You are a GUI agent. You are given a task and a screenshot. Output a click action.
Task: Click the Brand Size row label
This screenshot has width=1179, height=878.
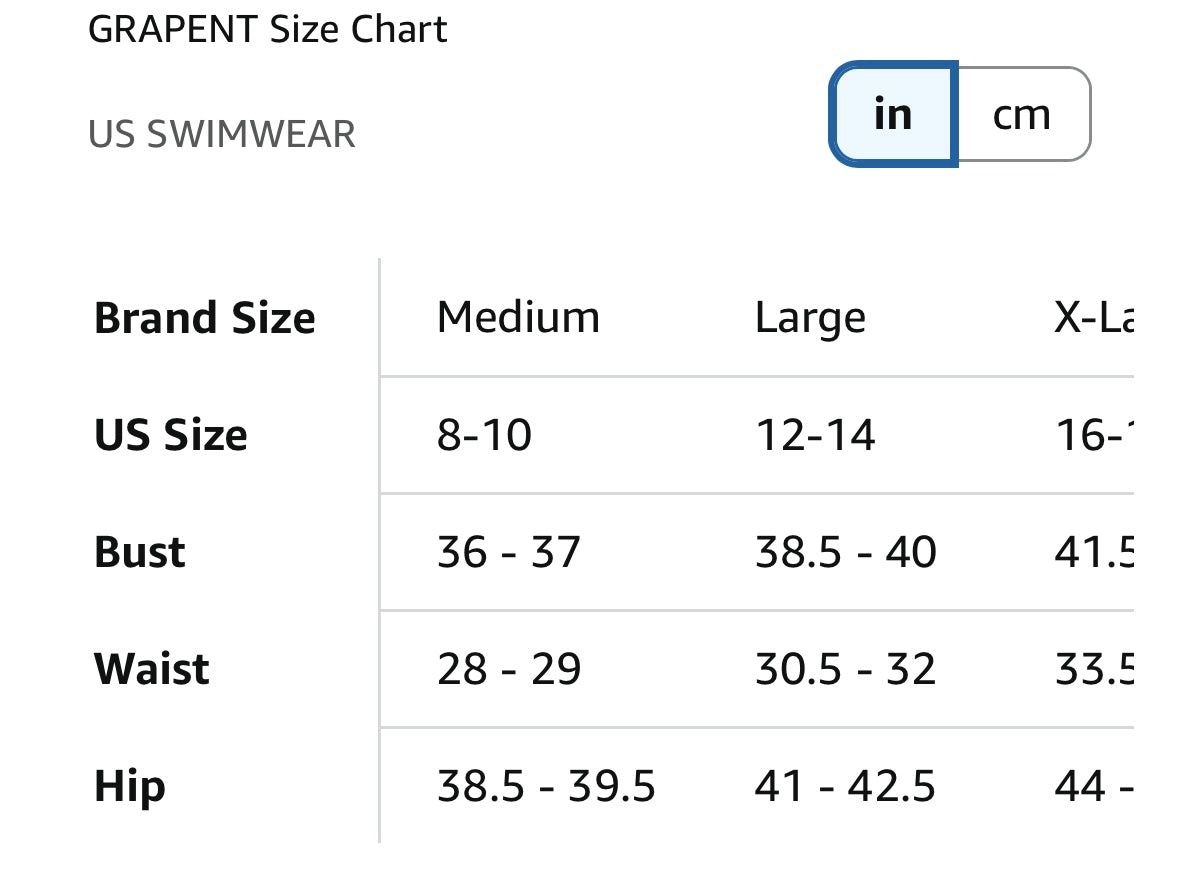coord(203,318)
